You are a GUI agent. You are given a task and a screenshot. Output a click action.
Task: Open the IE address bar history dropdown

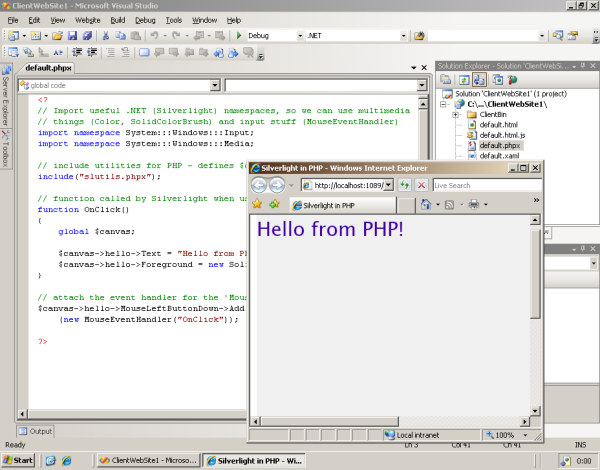tap(388, 185)
